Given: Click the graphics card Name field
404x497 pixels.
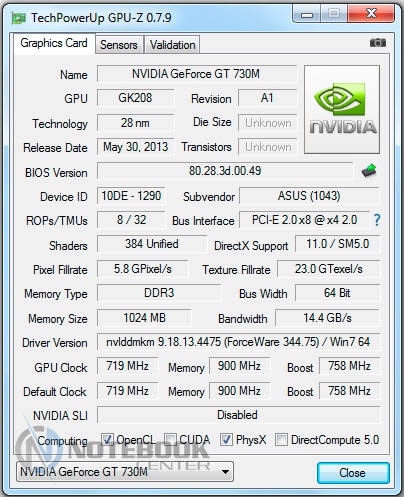Looking at the screenshot, I should [x=197, y=74].
